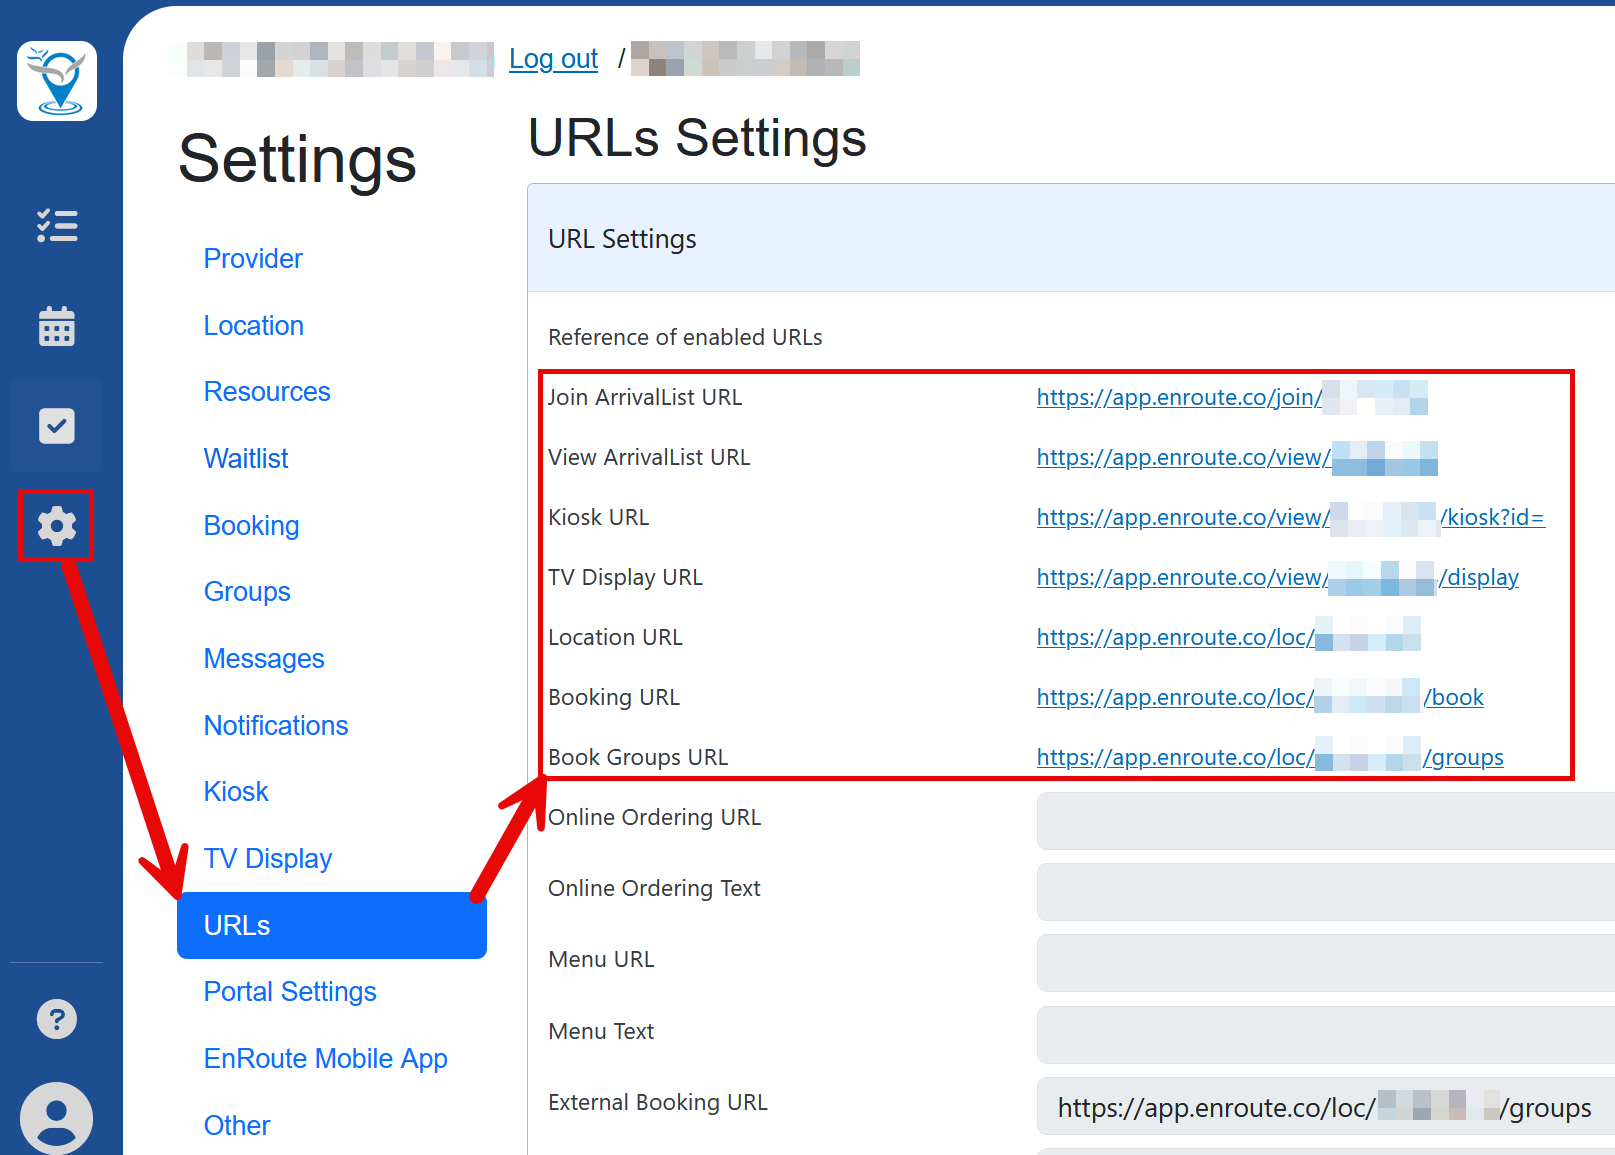Open the Booking URL link ending /book

1260,697
